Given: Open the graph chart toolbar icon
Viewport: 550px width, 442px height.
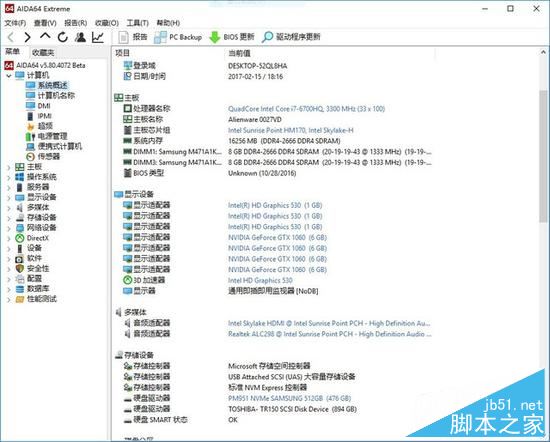Looking at the screenshot, I should coord(98,37).
